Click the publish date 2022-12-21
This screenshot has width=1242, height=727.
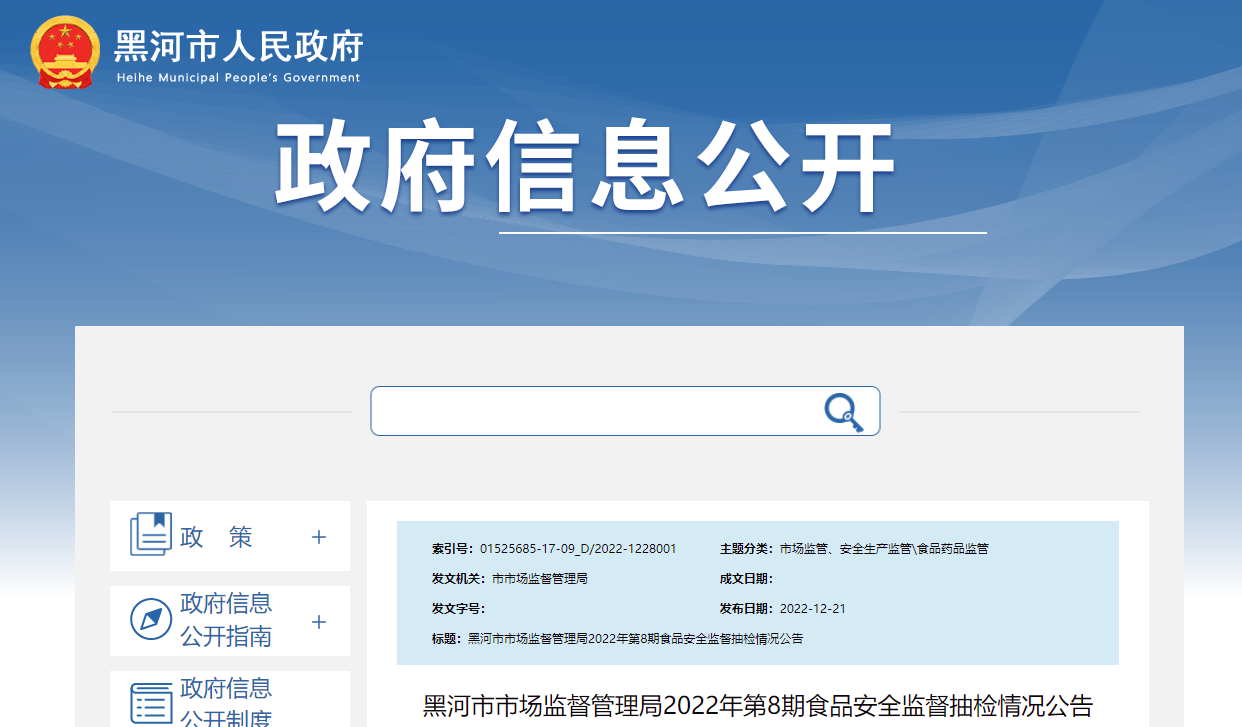pos(812,609)
